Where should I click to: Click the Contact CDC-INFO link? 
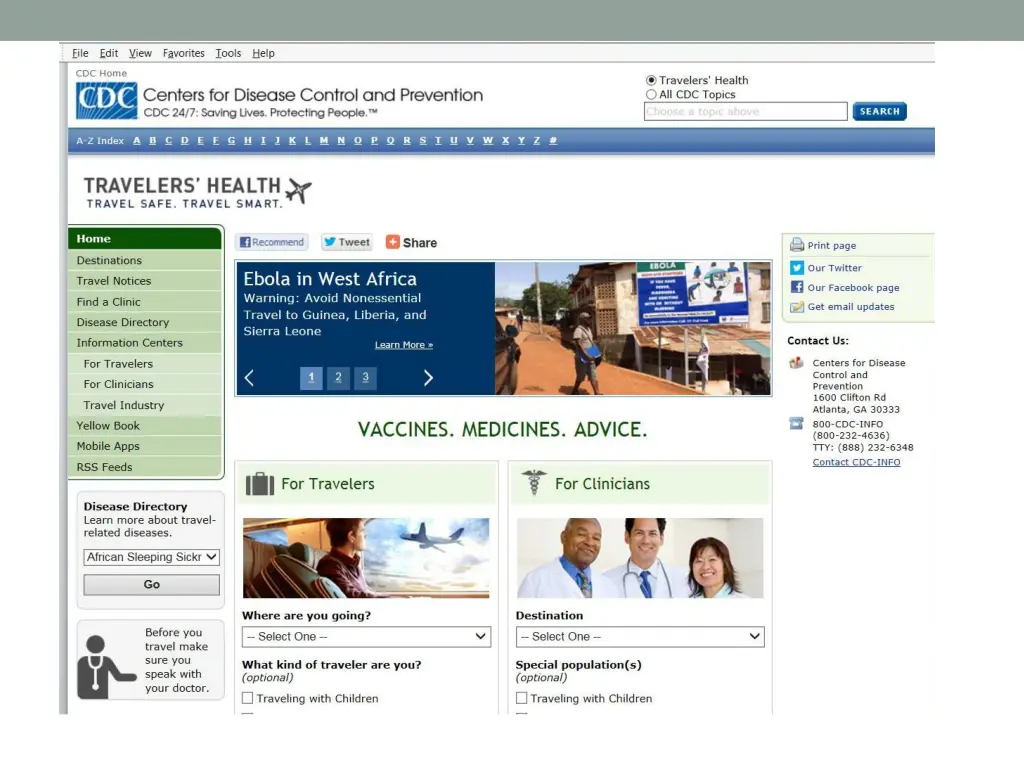(856, 462)
